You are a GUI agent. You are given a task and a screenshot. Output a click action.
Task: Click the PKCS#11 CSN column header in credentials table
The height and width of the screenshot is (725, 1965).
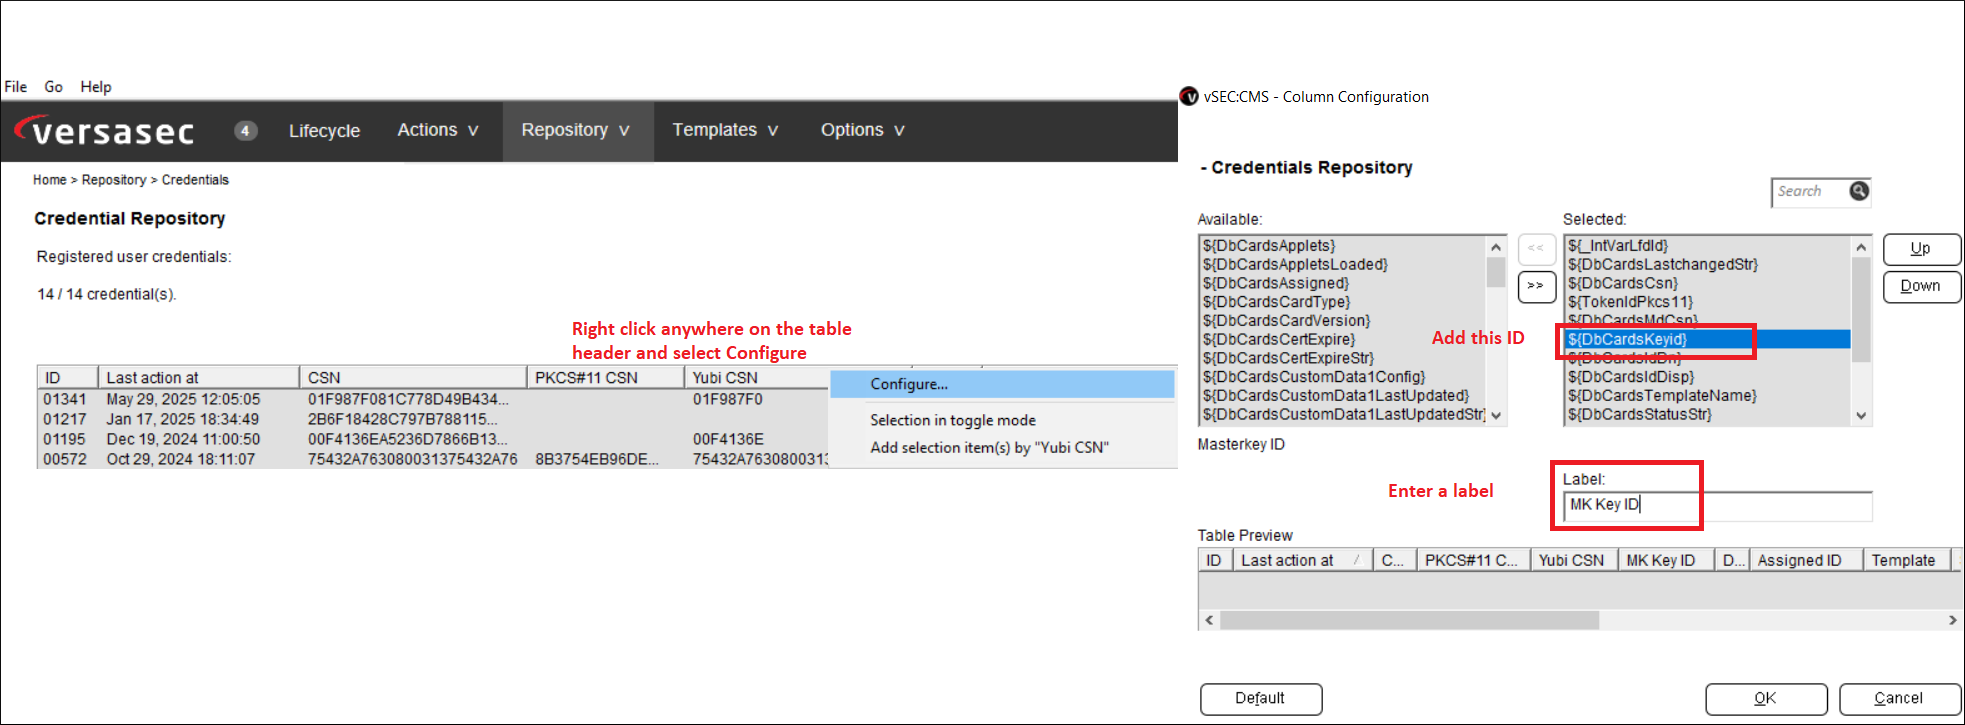pyautogui.click(x=605, y=377)
